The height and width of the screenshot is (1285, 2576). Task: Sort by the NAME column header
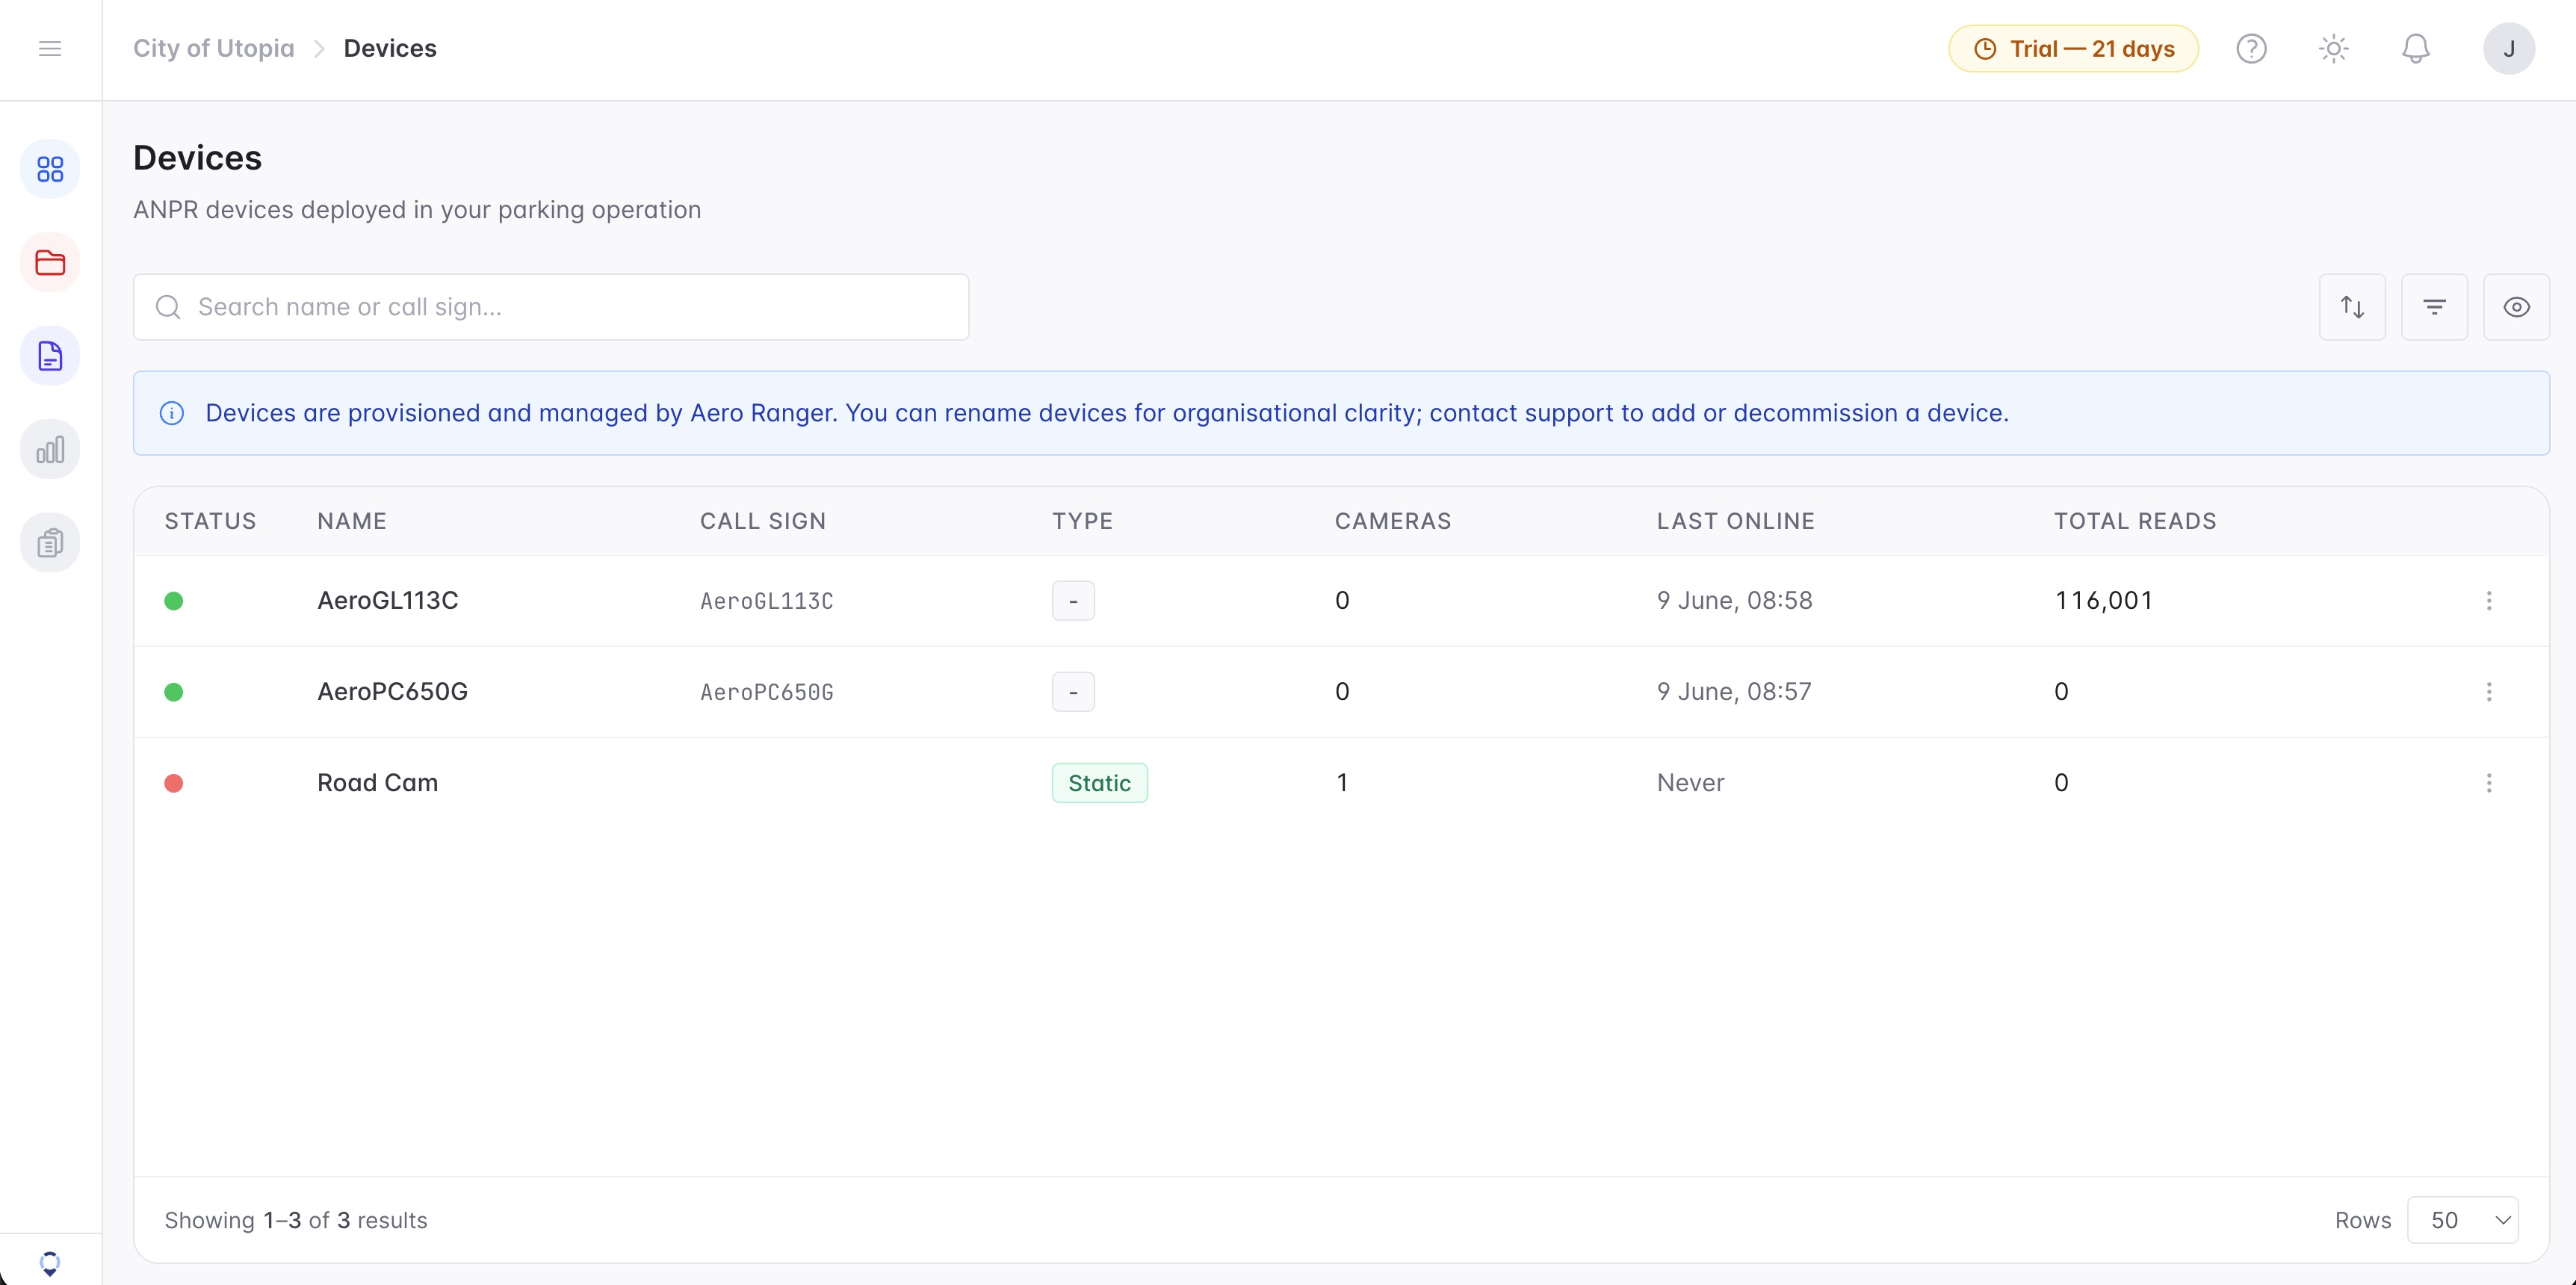pyautogui.click(x=352, y=521)
